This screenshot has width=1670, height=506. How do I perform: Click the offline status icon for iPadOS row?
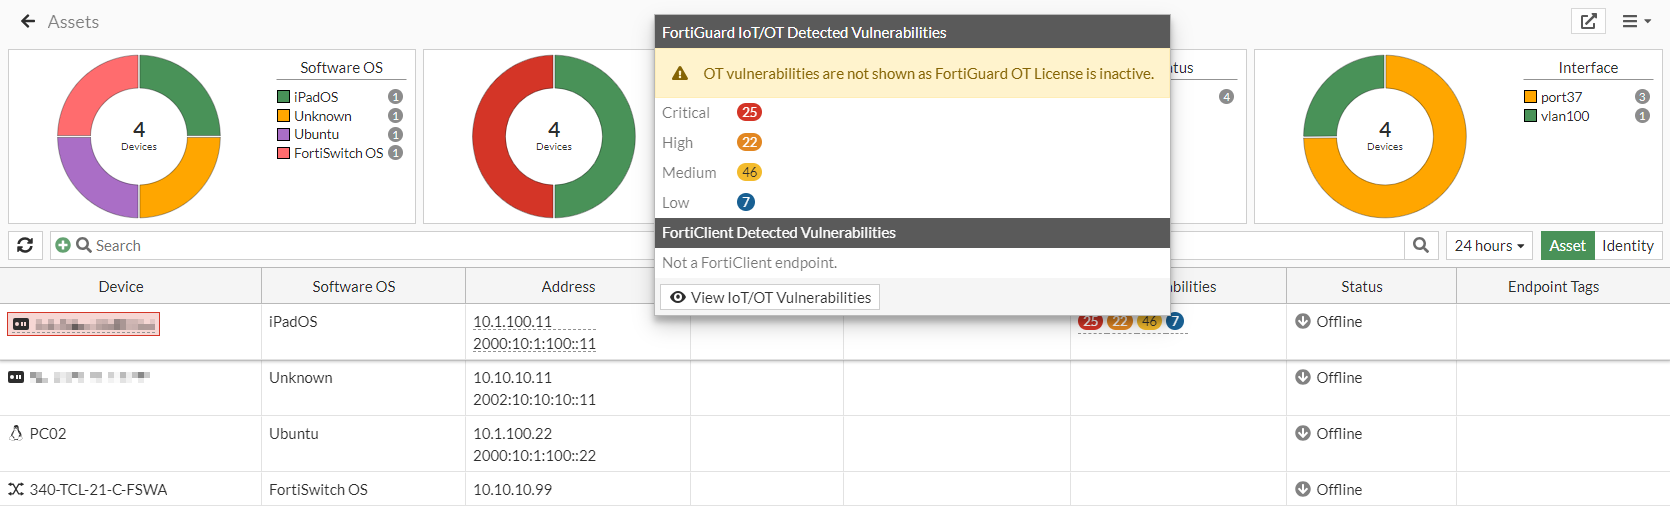coord(1302,321)
